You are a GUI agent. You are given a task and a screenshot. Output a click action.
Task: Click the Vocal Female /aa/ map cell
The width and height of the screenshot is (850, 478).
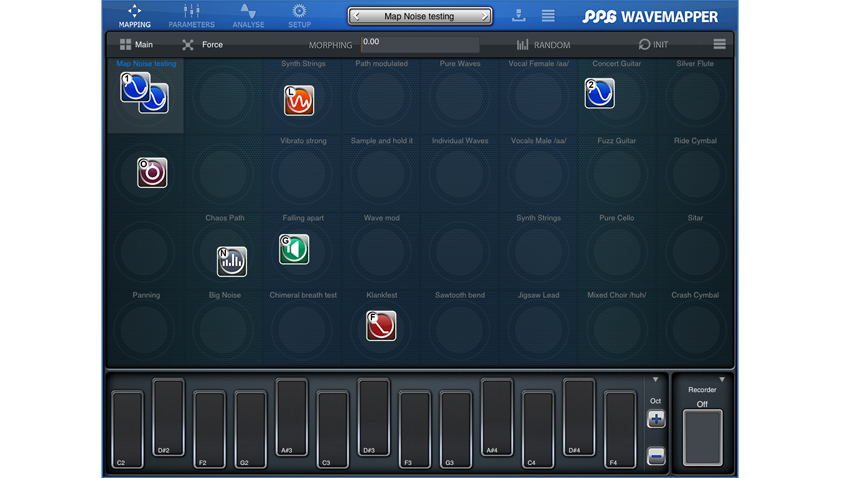538,95
